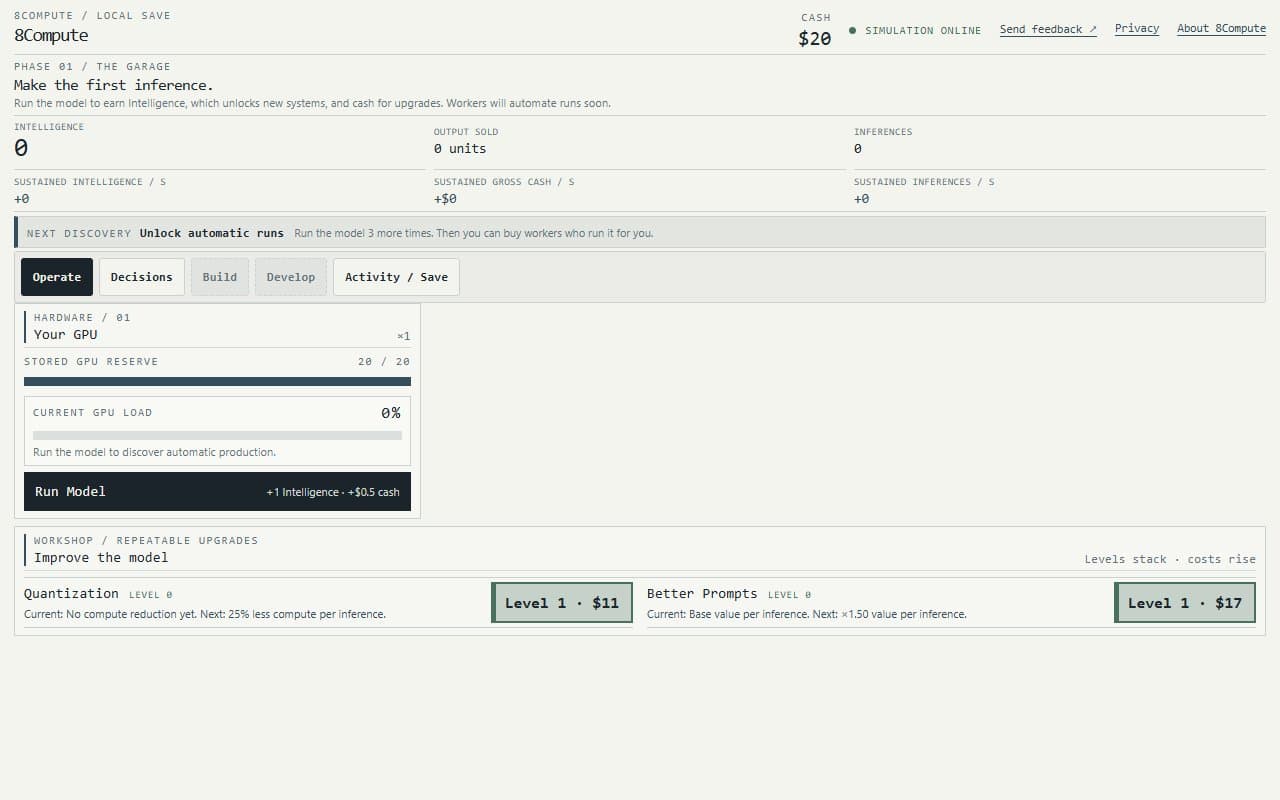Click the SIMULATION ONLINE status text
Image resolution: width=1280 pixels, height=800 pixels.
click(923, 31)
